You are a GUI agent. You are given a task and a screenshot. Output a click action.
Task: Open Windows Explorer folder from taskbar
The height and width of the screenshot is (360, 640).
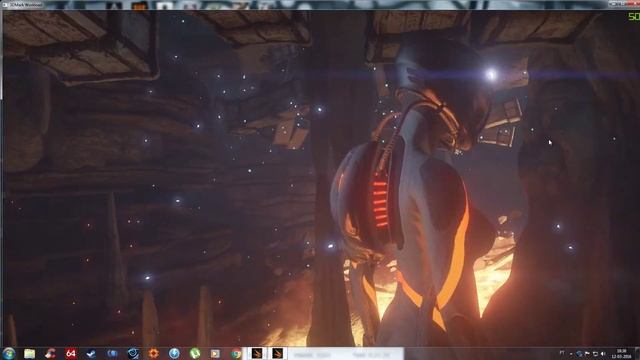[x=29, y=353]
